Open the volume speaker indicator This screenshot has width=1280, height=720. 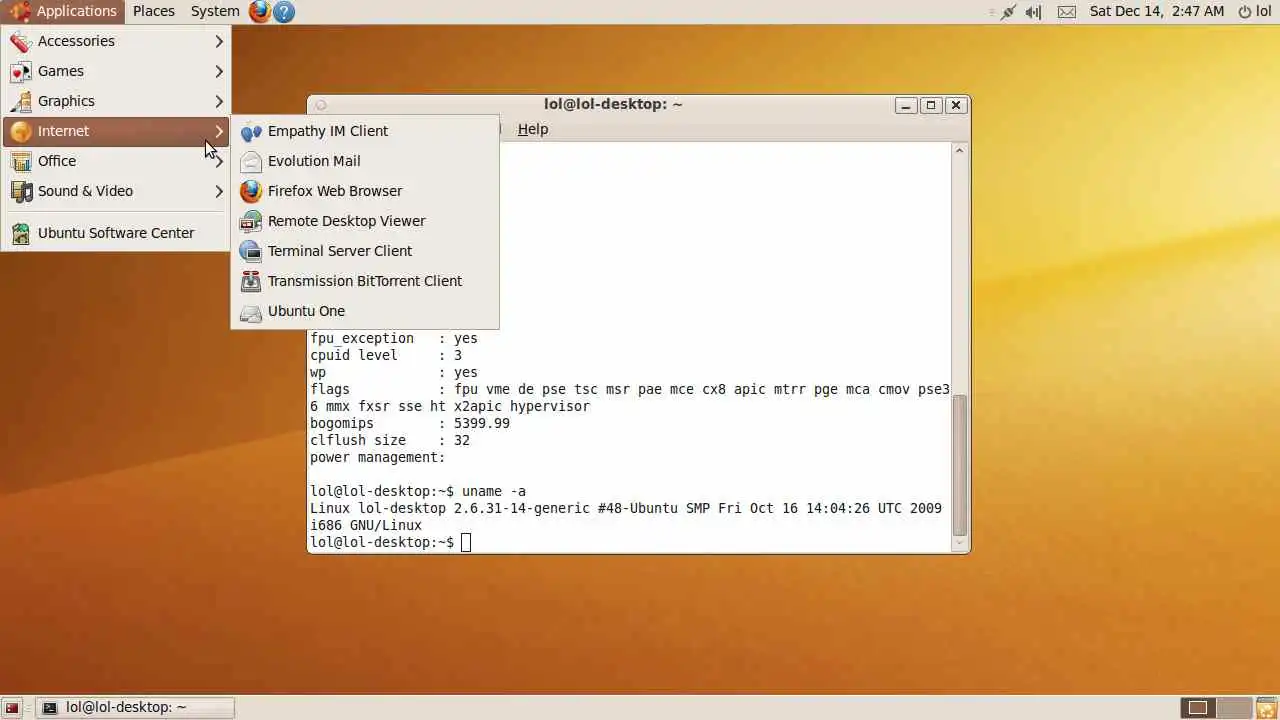pos(1034,12)
